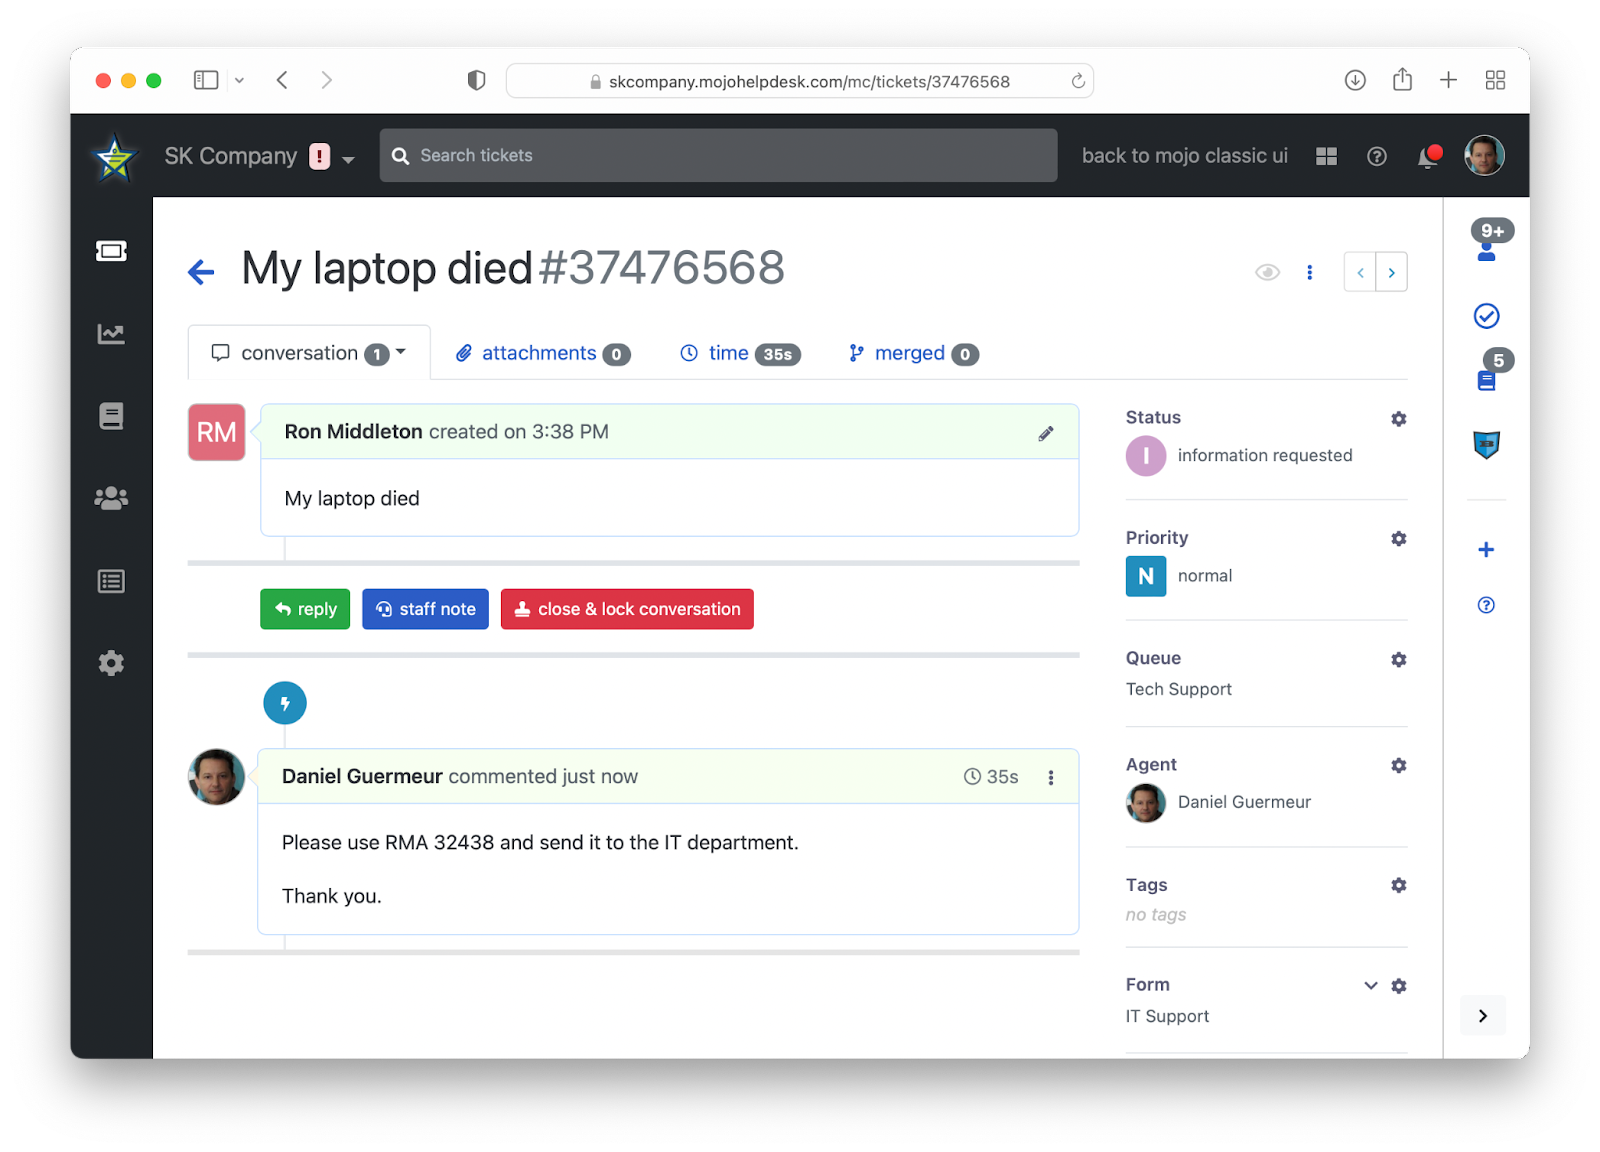Open the list view icon in sidebar
This screenshot has width=1600, height=1152.
pyautogui.click(x=111, y=581)
